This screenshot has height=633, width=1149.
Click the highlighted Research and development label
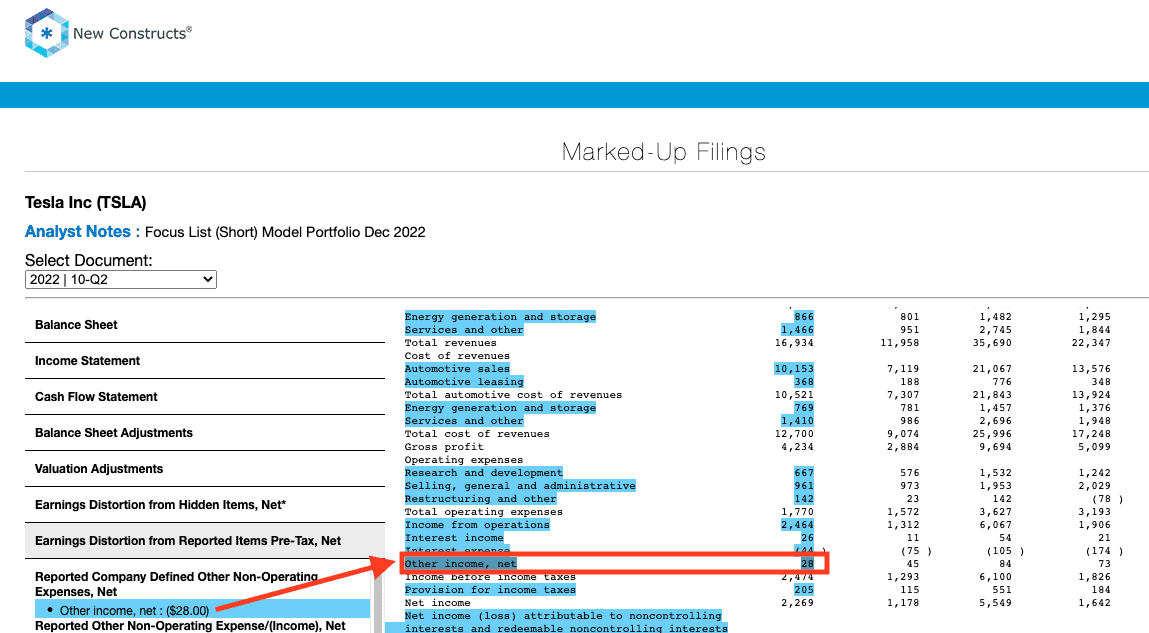point(484,473)
